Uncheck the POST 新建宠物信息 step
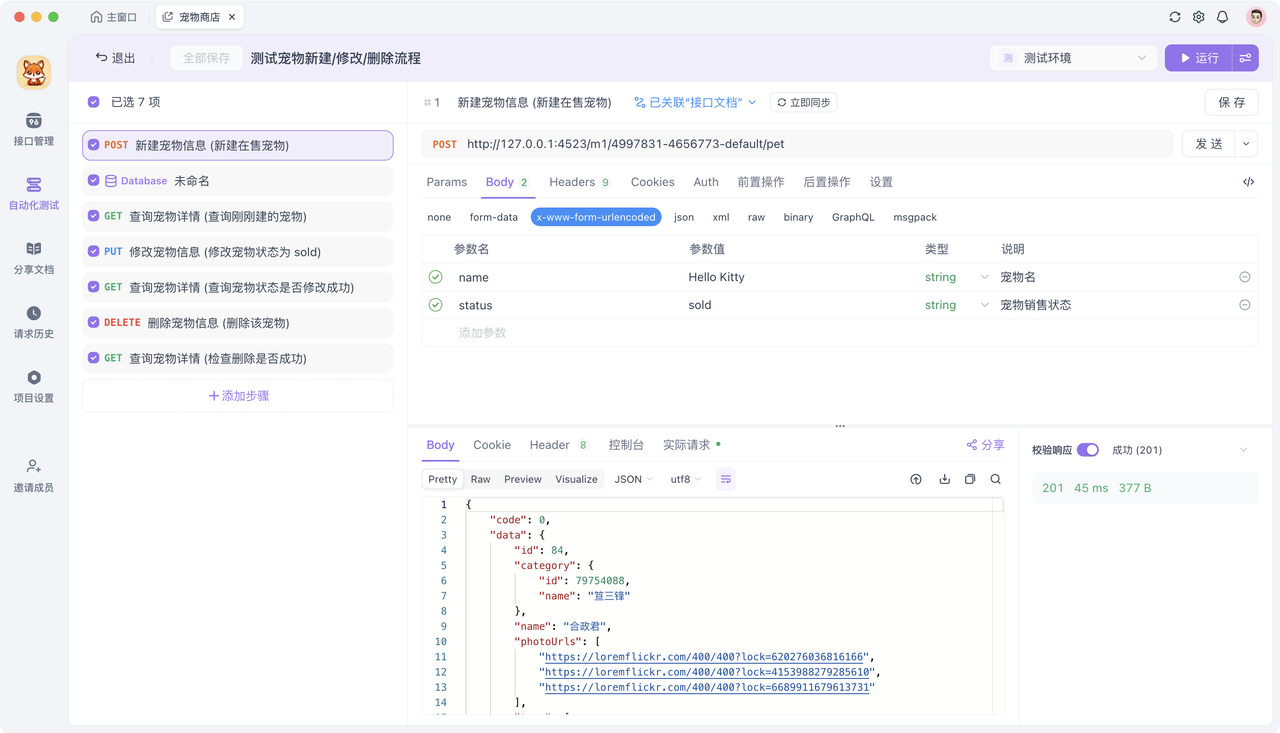The width and height of the screenshot is (1280, 733). (x=94, y=145)
